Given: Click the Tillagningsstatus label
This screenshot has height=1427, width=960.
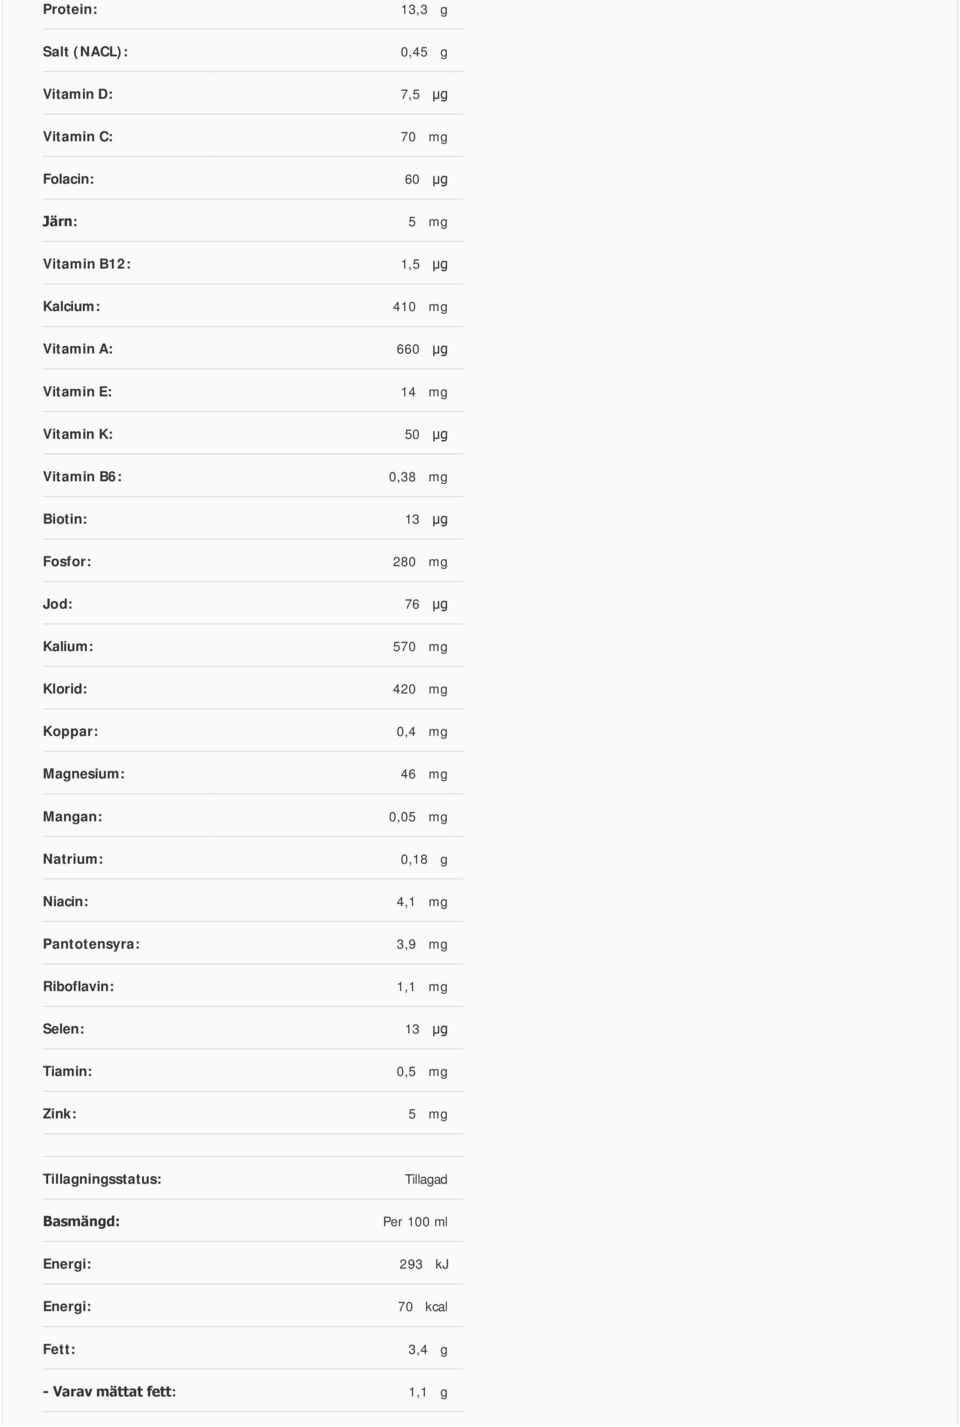Looking at the screenshot, I should (102, 1179).
